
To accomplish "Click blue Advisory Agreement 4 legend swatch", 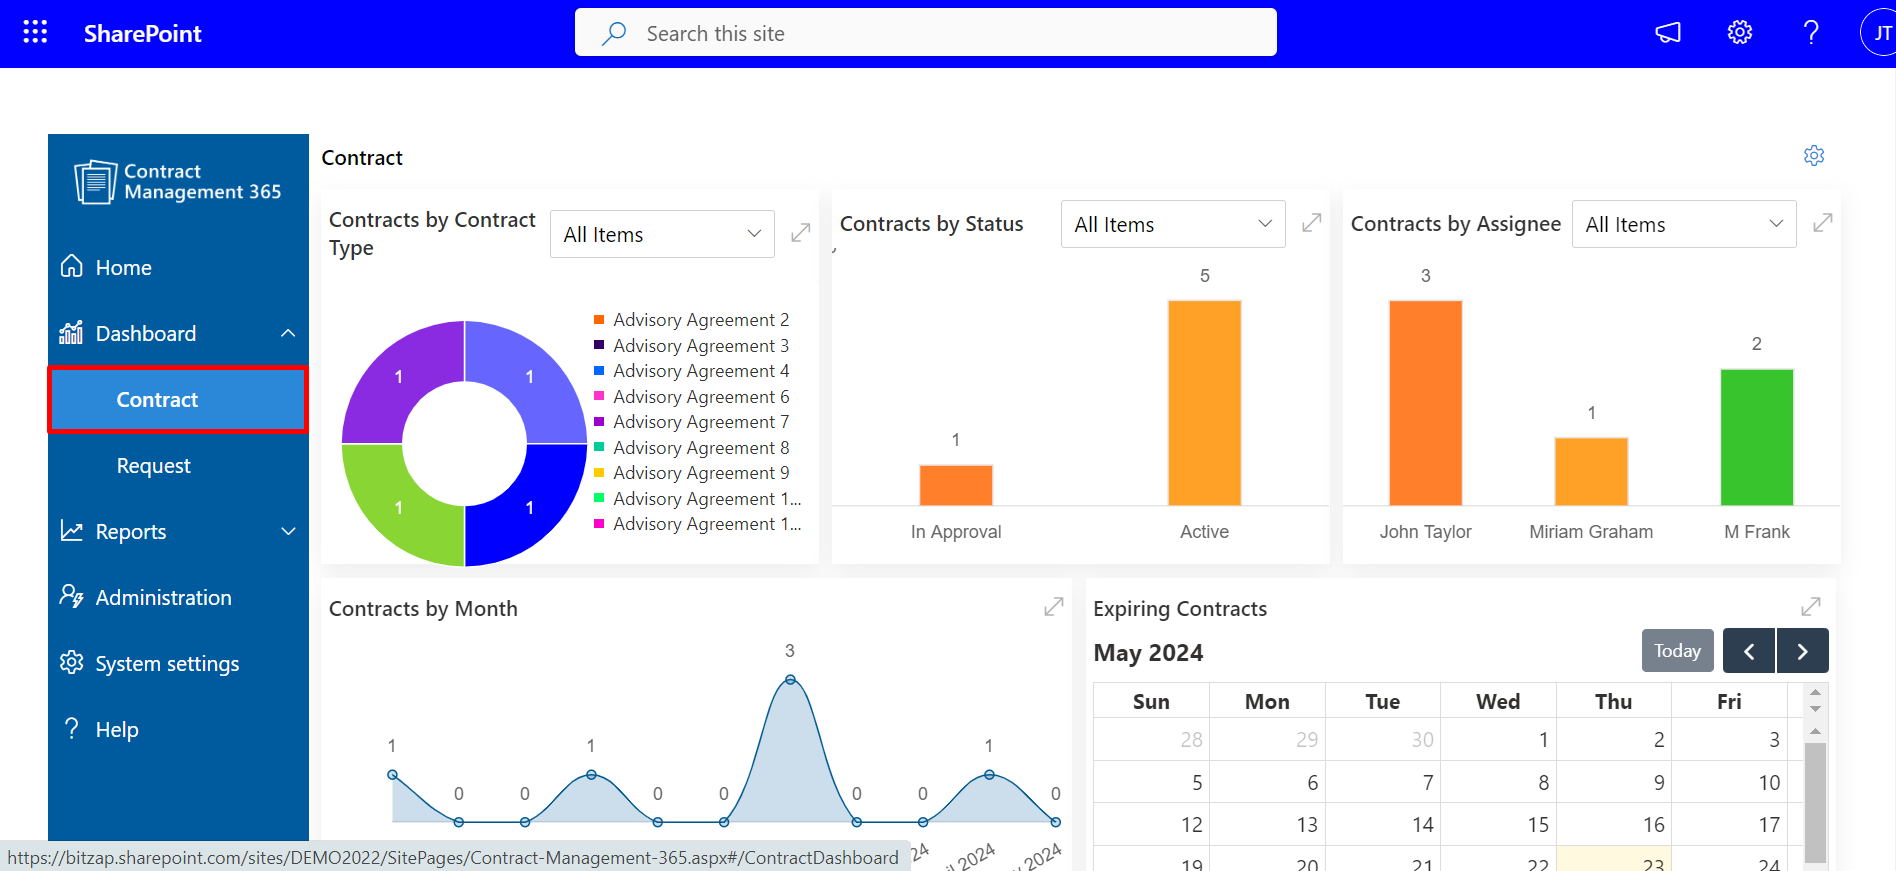I will [599, 371].
